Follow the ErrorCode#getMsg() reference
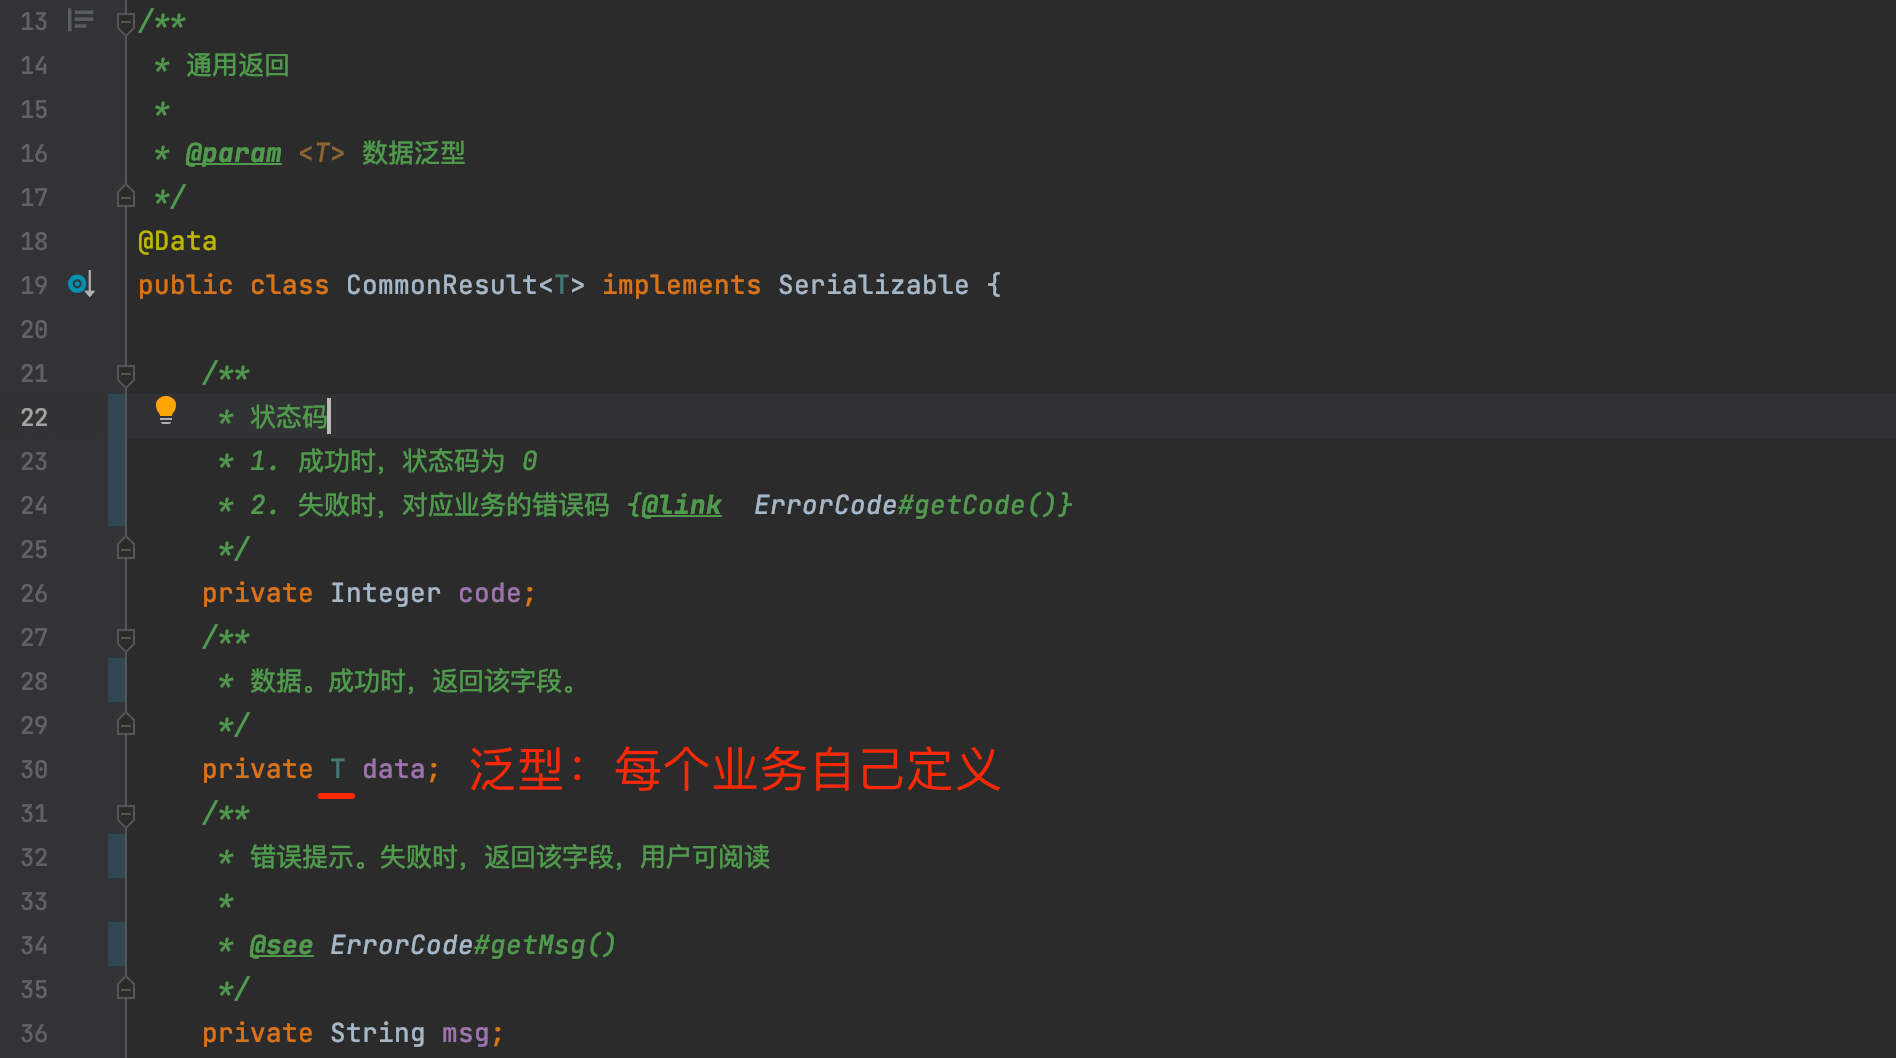1896x1058 pixels. pyautogui.click(x=473, y=945)
